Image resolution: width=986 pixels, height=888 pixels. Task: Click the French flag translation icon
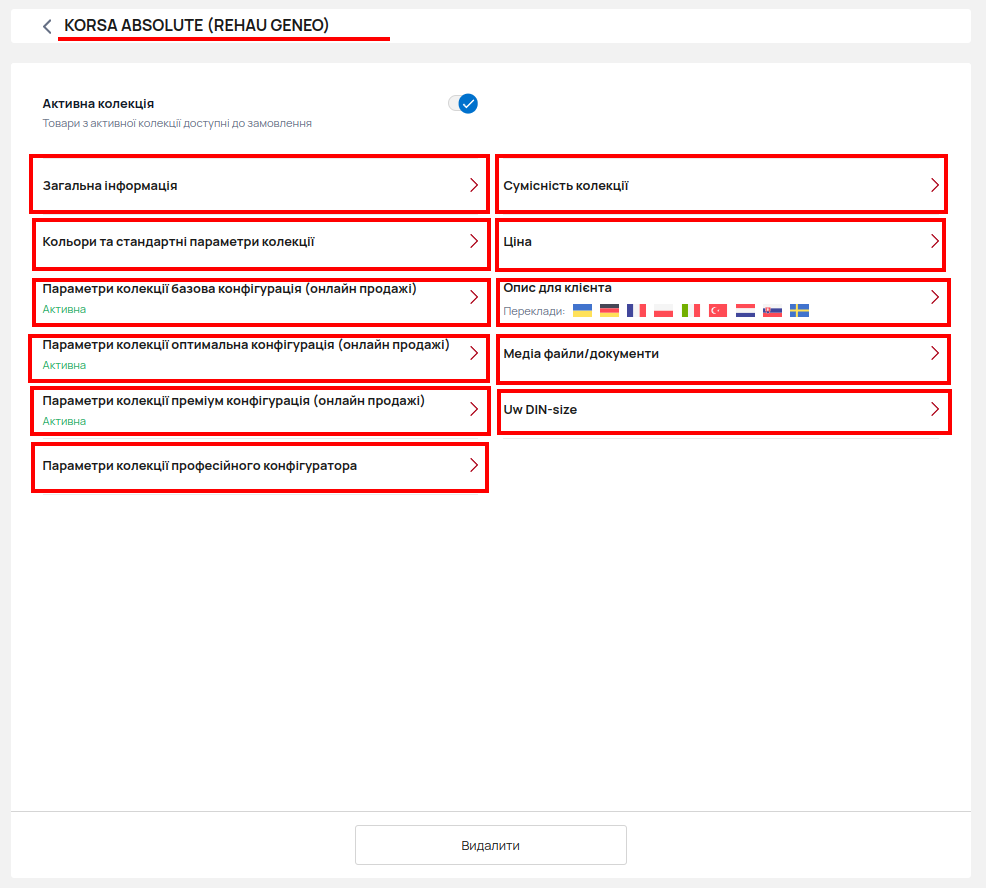[636, 311]
